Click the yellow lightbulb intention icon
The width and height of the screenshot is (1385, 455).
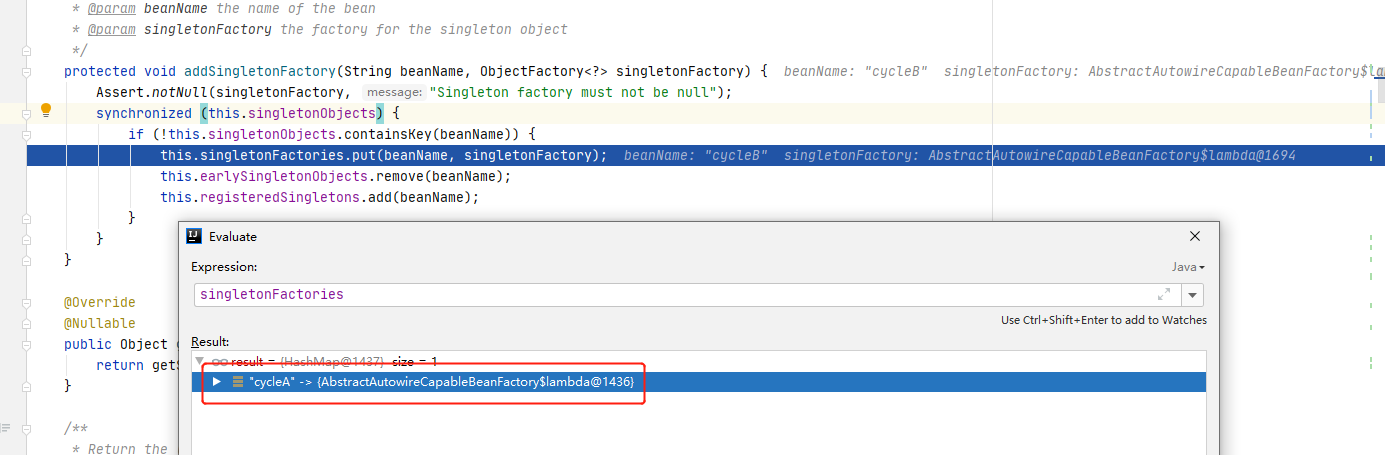coord(45,110)
